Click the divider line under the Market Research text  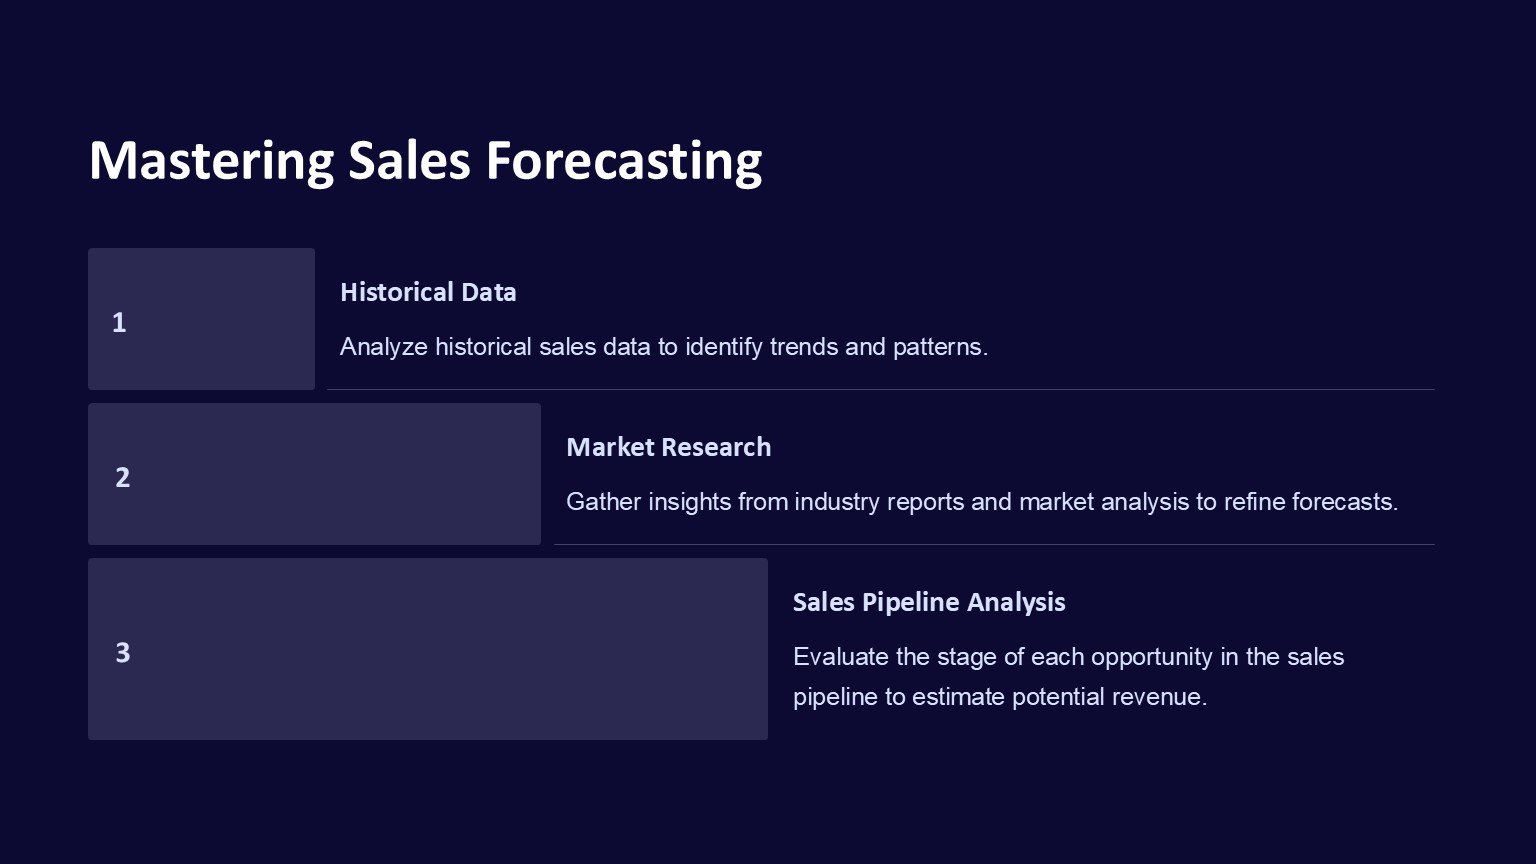pyautogui.click(x=994, y=544)
